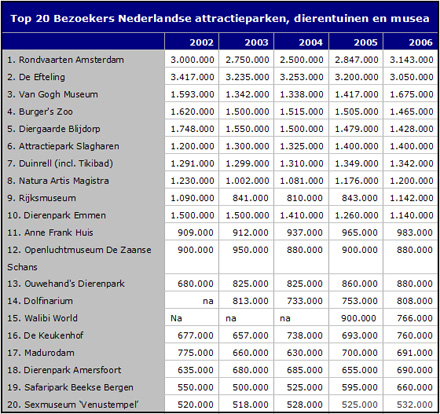Click the row label '5. Diergaarde Blijdorp'
The height and width of the screenshot is (414, 440).
tap(54, 129)
